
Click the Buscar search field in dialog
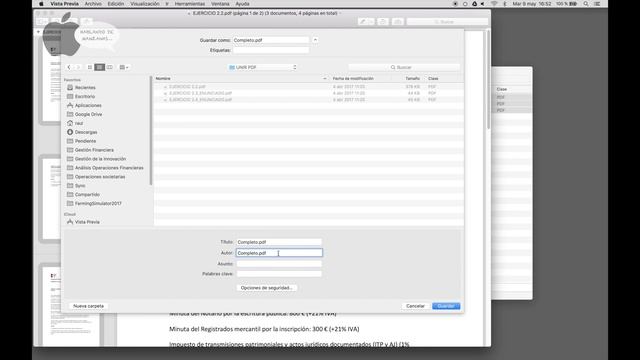404,67
